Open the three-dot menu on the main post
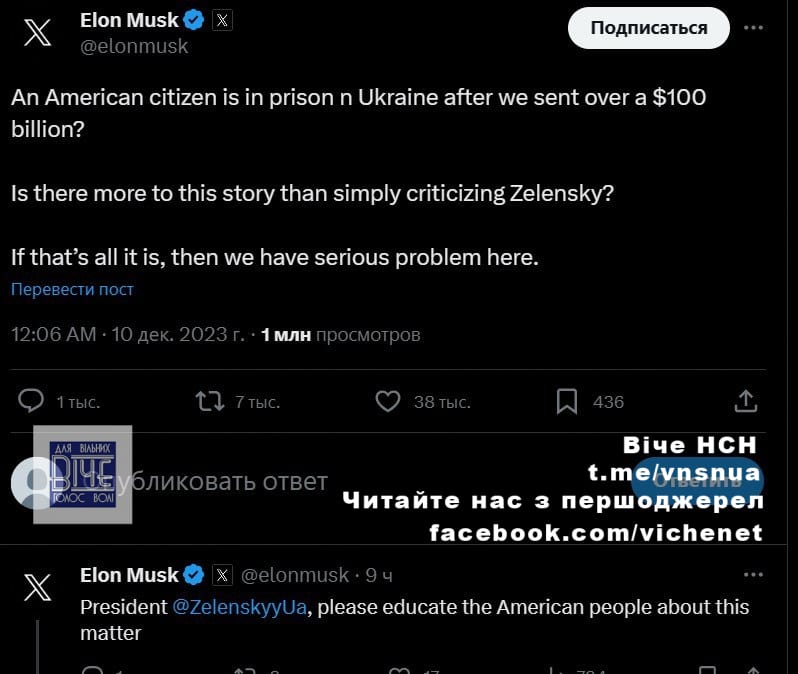 click(x=753, y=28)
